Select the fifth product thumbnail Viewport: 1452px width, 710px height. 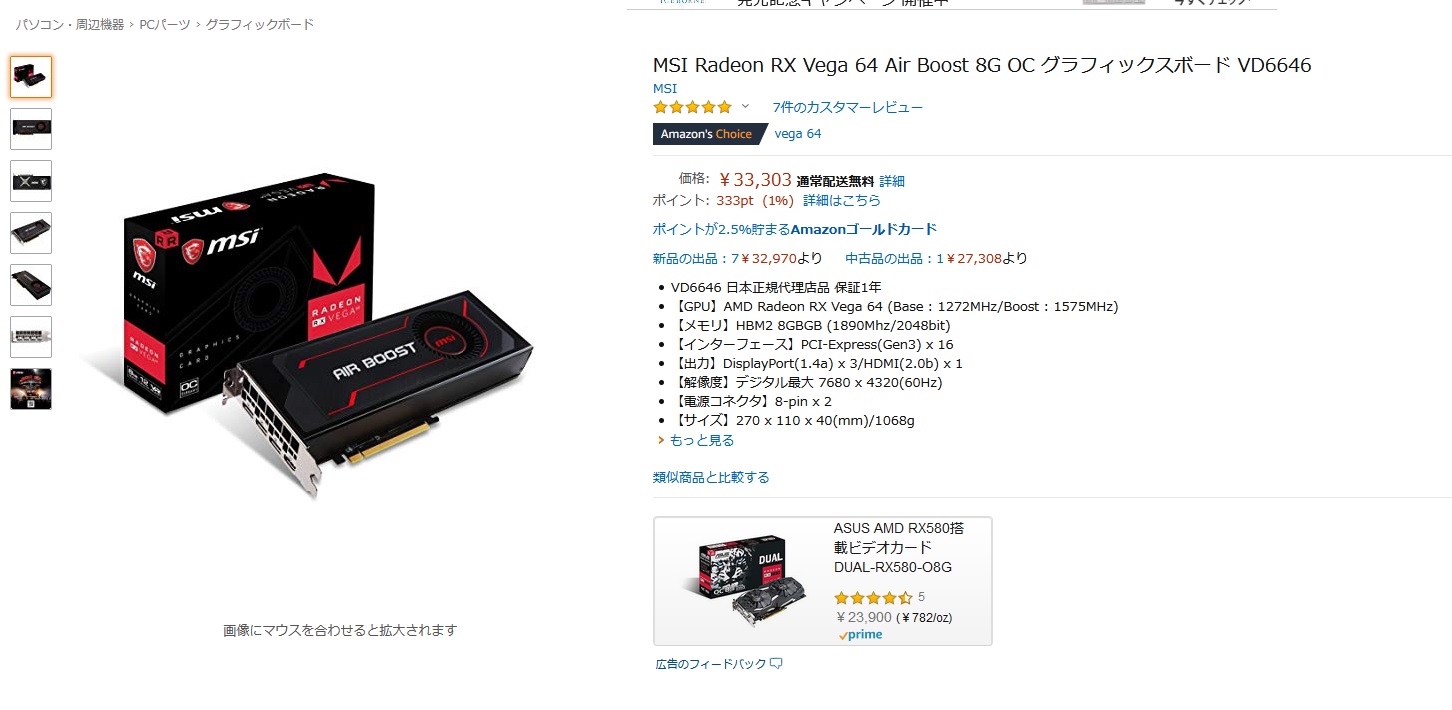coord(31,285)
